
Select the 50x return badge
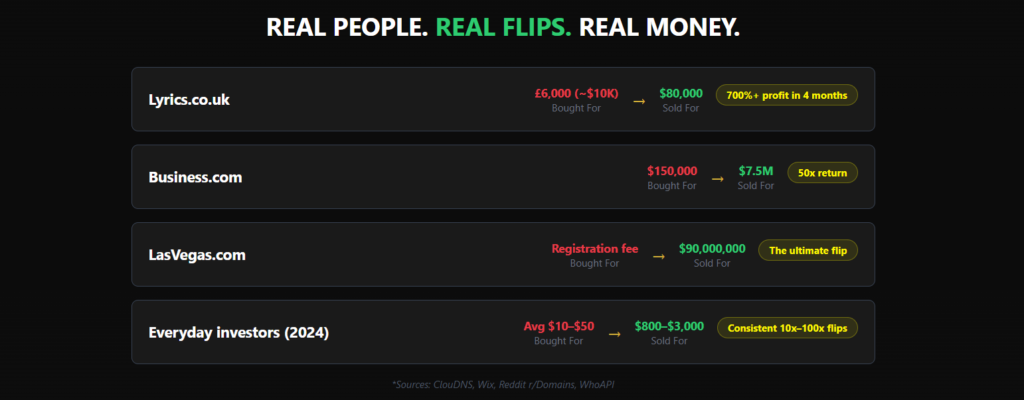tap(823, 173)
